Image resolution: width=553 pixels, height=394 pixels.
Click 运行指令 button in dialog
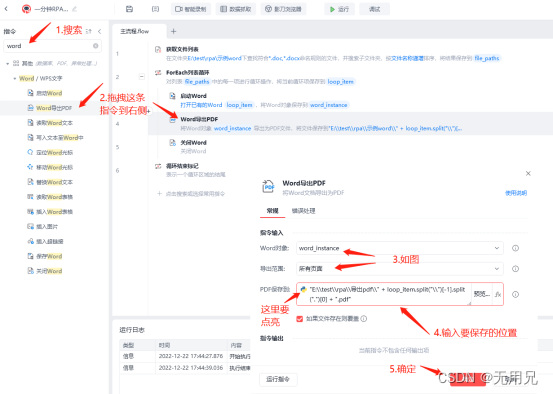(x=278, y=379)
